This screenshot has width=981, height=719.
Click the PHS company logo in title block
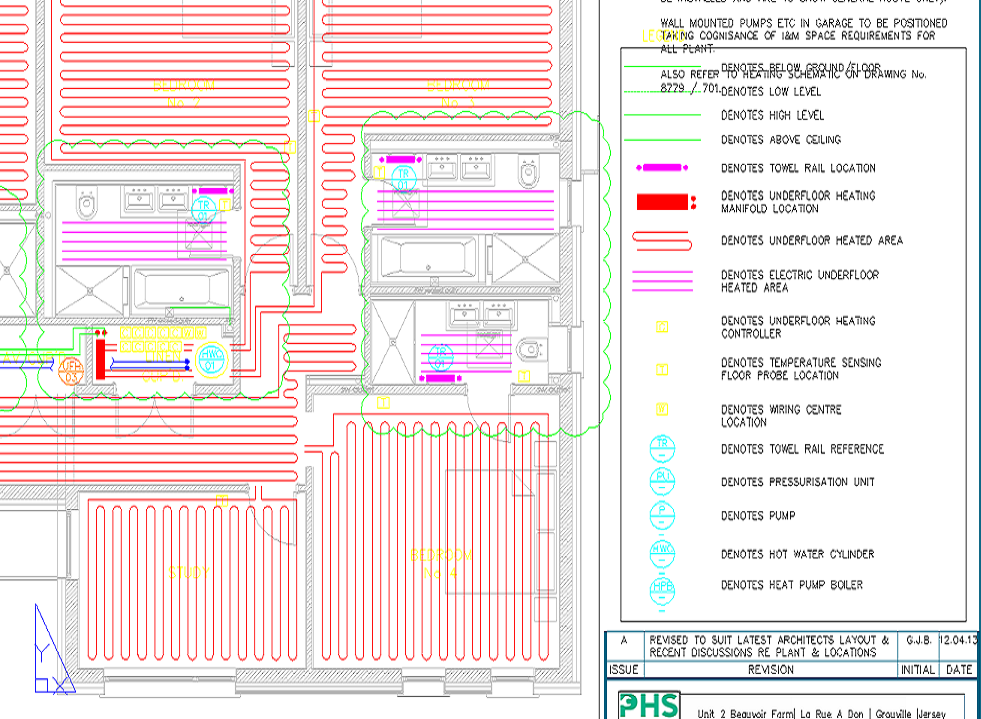pos(648,706)
